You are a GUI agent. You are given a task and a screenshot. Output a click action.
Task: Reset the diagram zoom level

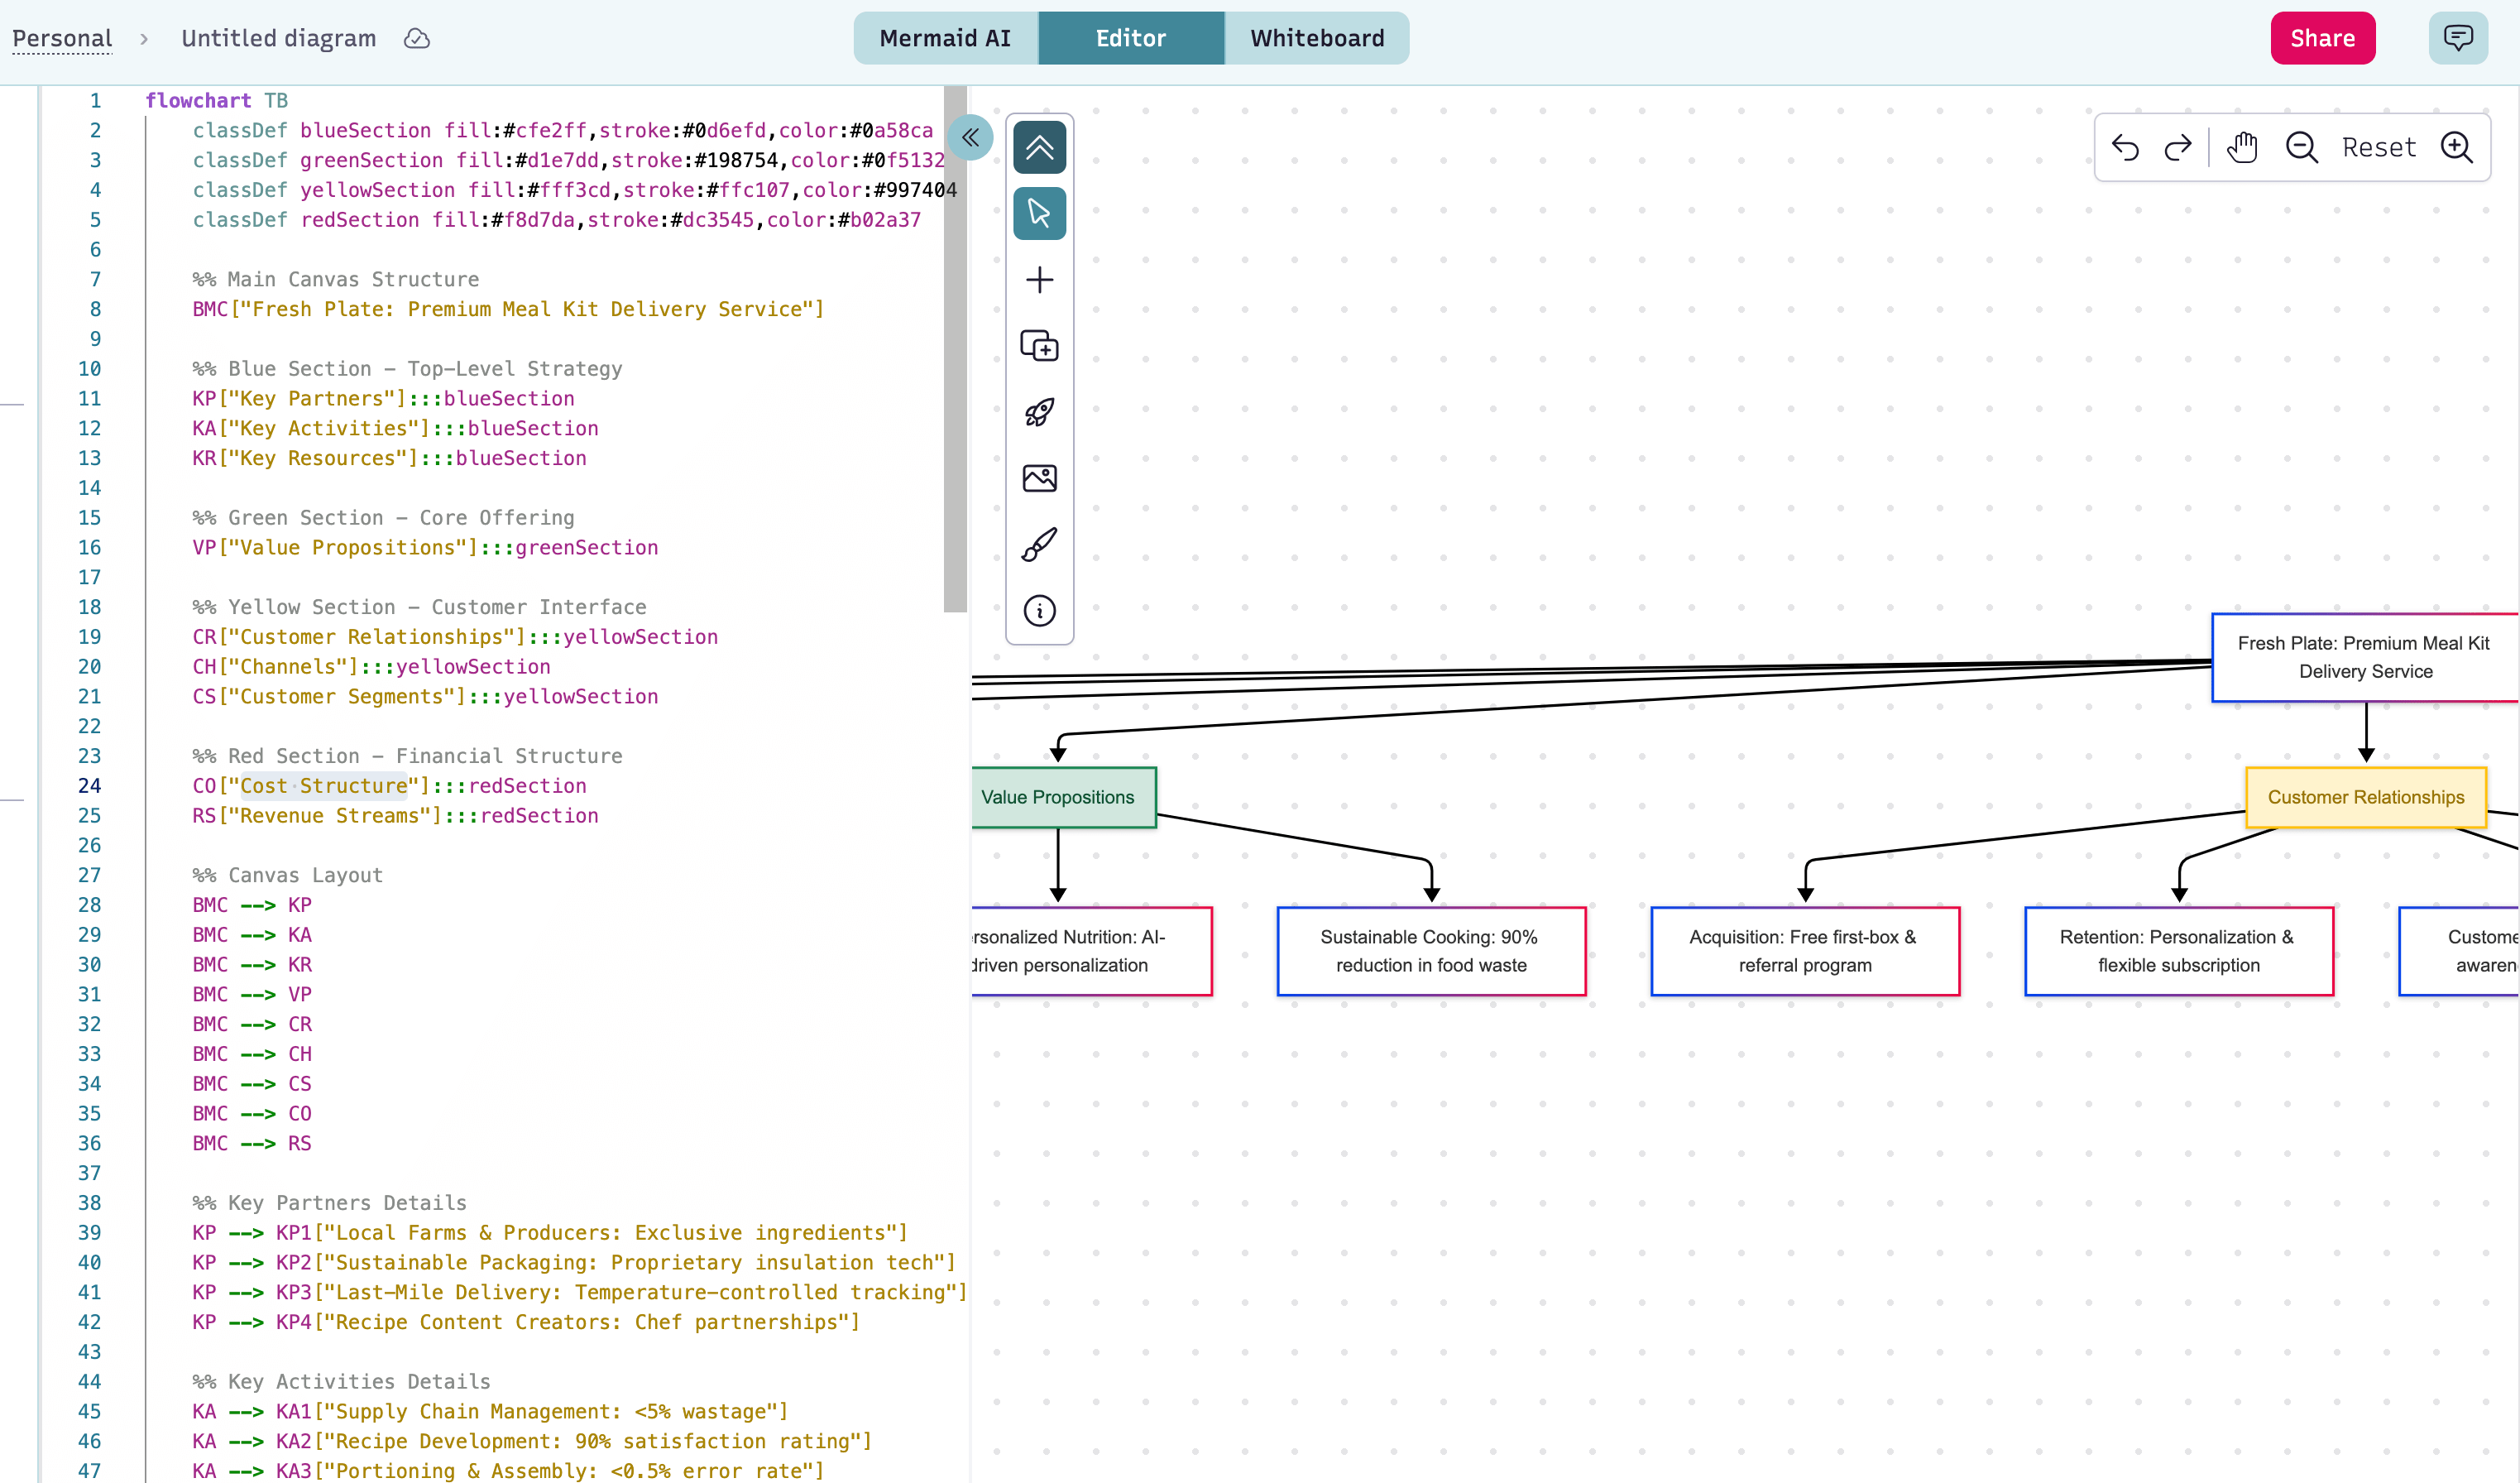tap(2378, 148)
